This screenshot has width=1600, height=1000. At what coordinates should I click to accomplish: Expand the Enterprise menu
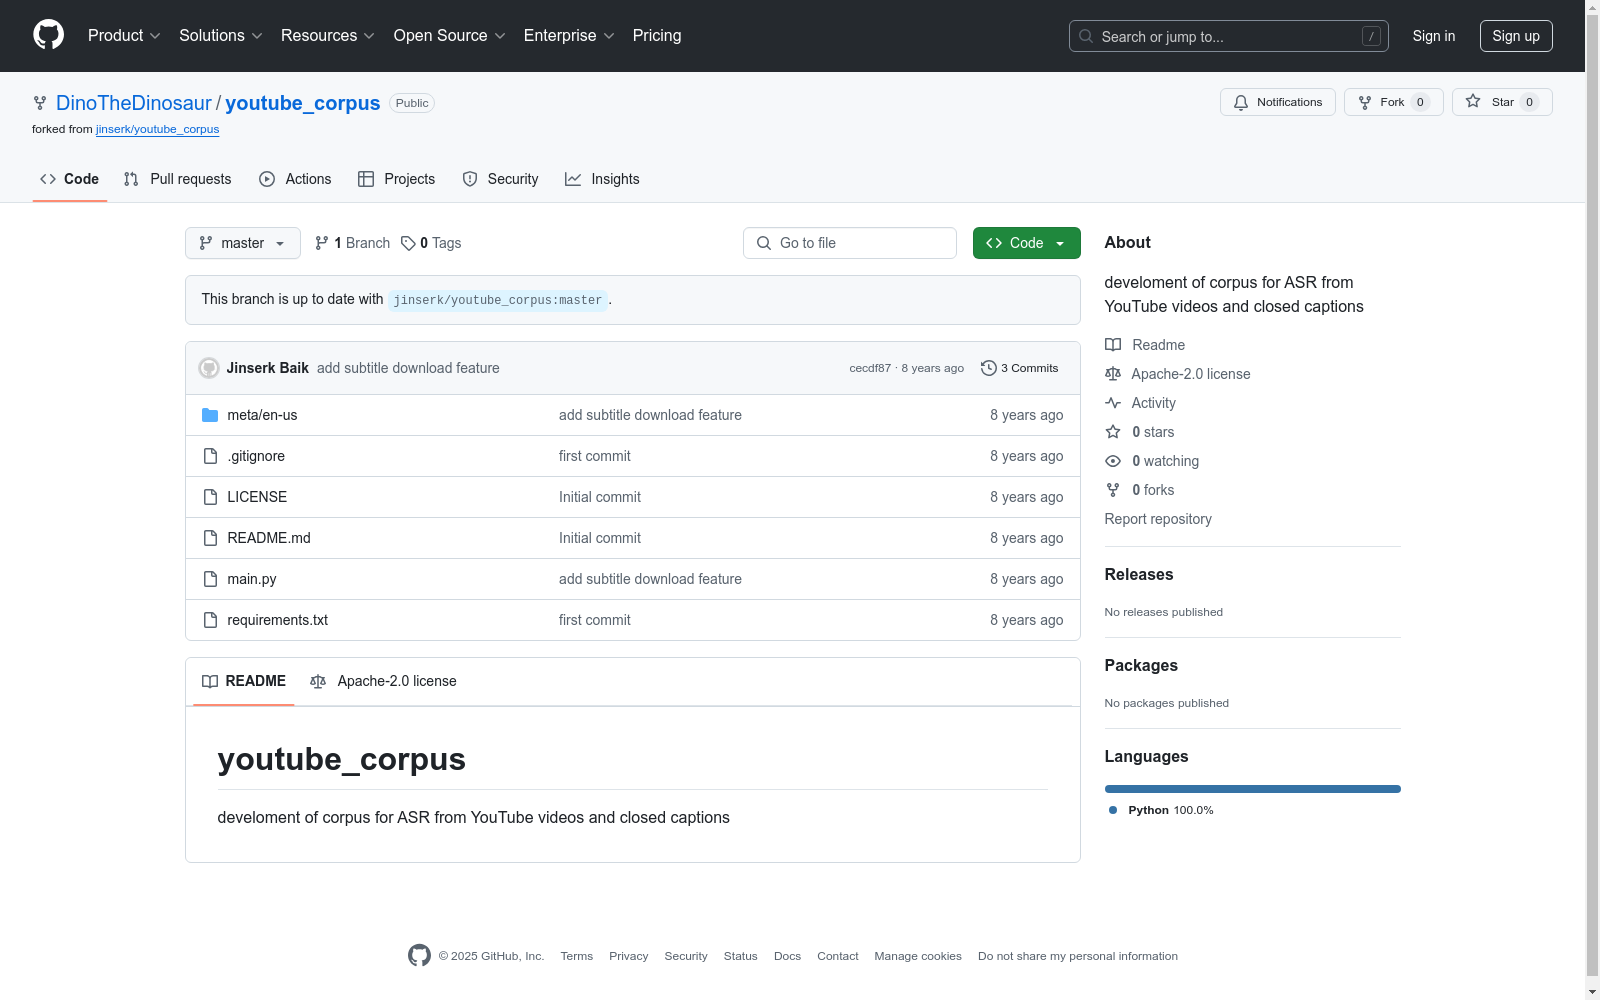tap(569, 36)
